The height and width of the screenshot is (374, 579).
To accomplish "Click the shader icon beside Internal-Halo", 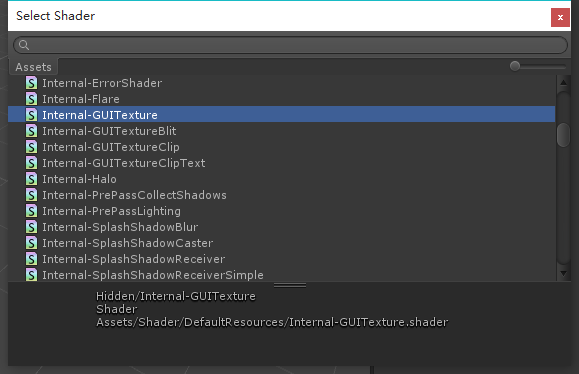I will 31,179.
